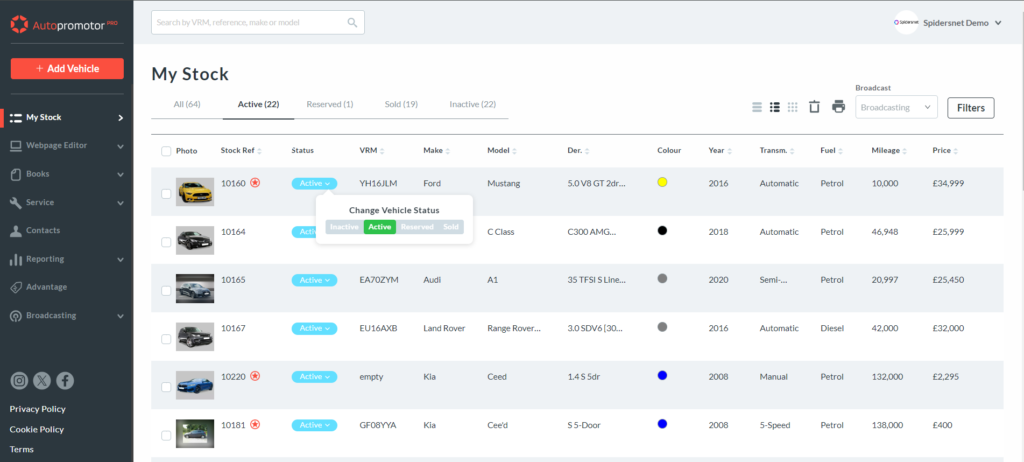
Task: Switch to the Sold (19) tab
Action: tap(401, 104)
